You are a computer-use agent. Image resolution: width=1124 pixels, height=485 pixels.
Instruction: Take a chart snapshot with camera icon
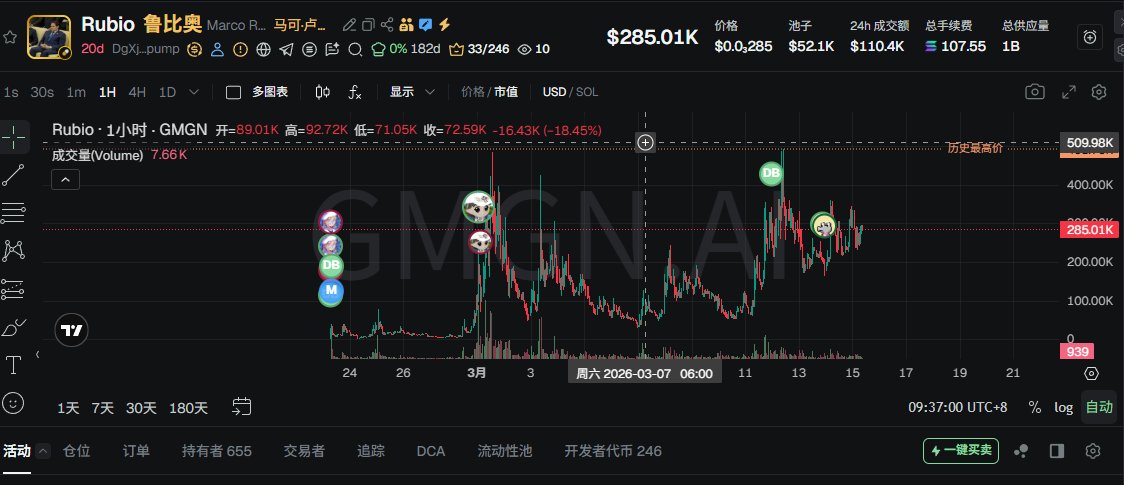[x=1034, y=92]
